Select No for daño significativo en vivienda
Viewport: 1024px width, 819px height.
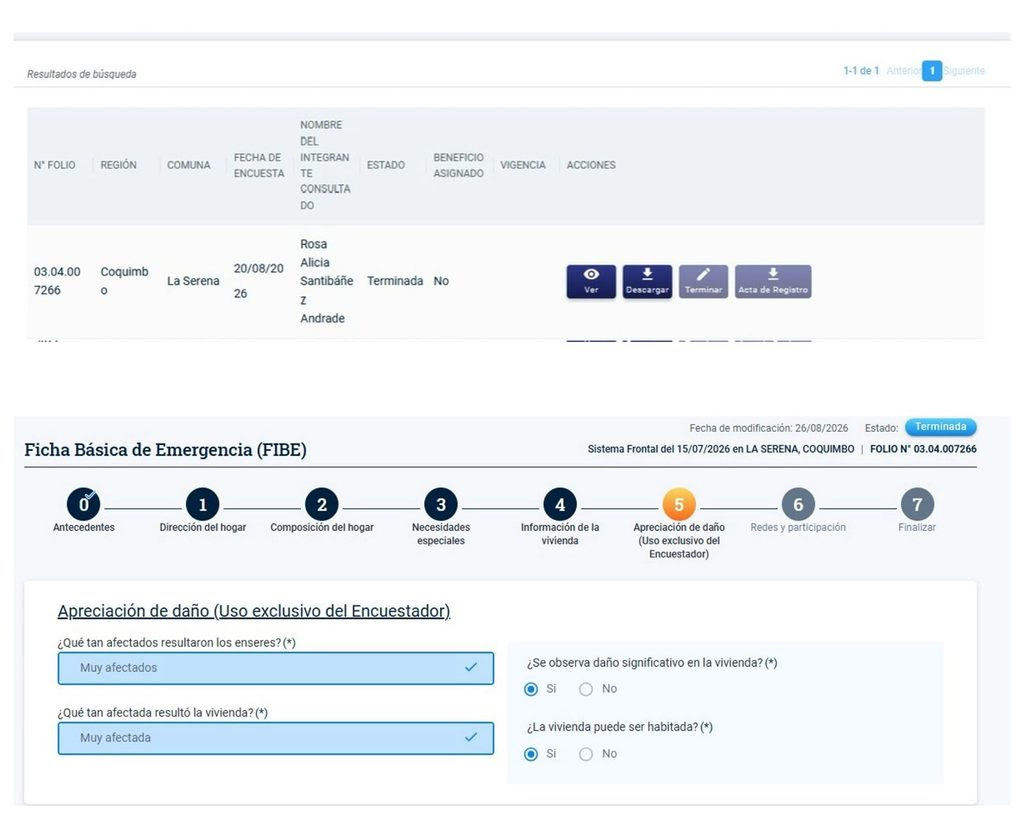[586, 689]
